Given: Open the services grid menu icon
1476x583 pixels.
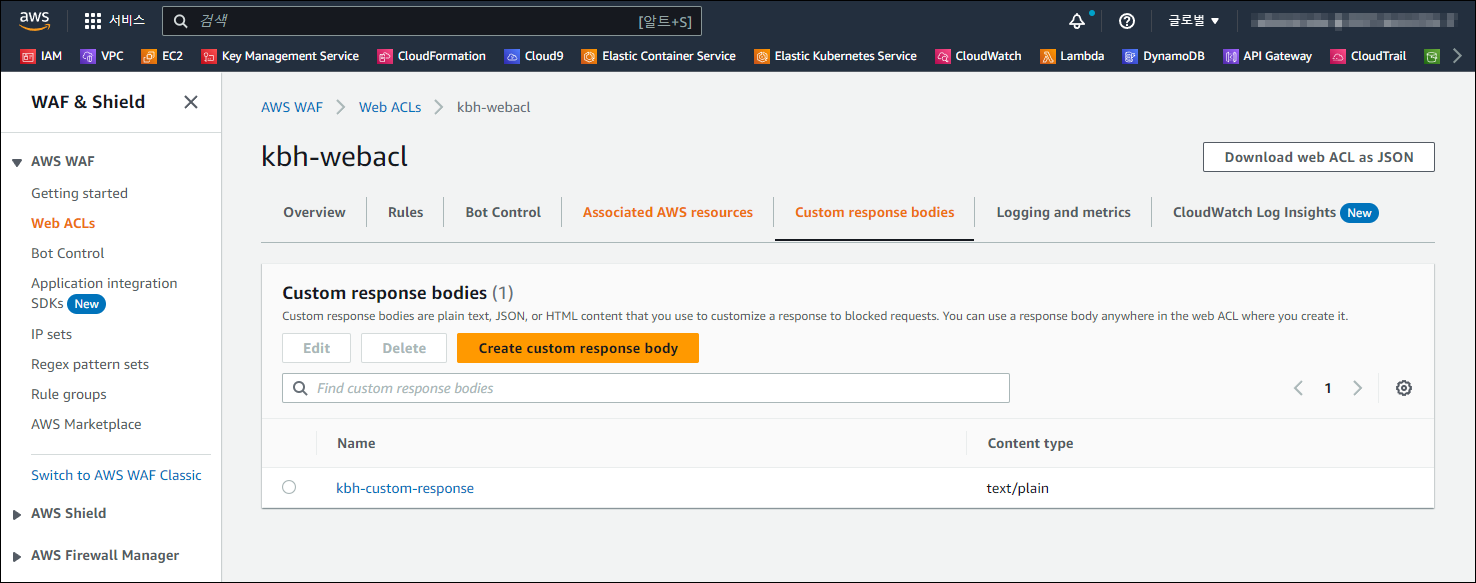Looking at the screenshot, I should [92, 21].
